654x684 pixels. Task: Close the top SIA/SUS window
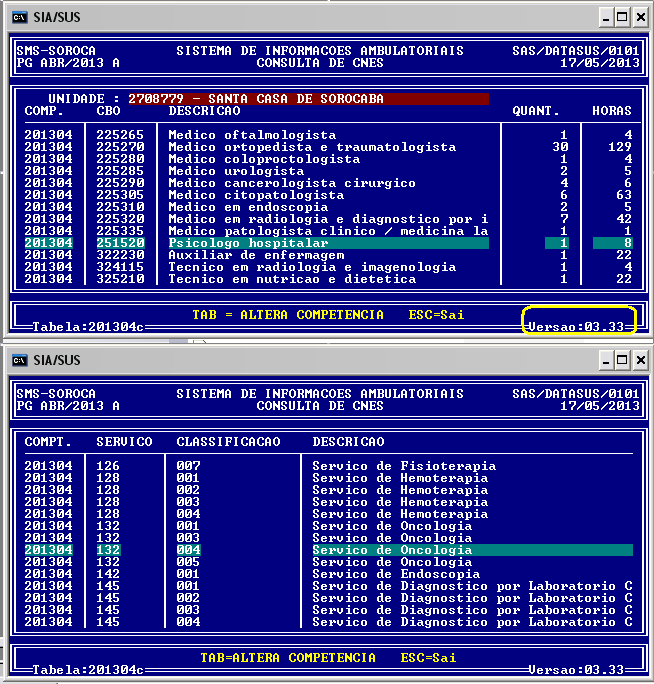(640, 18)
